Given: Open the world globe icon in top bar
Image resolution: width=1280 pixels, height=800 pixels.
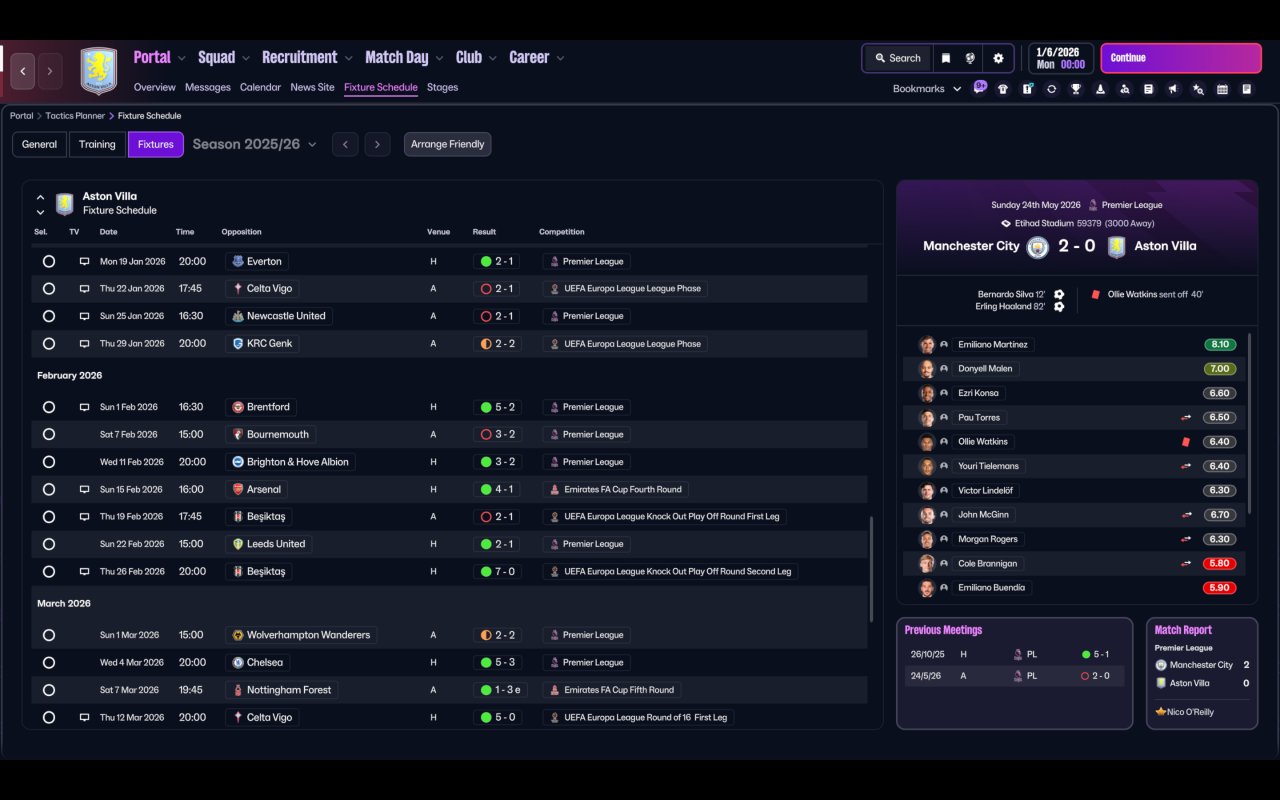Looking at the screenshot, I should click(x=970, y=58).
